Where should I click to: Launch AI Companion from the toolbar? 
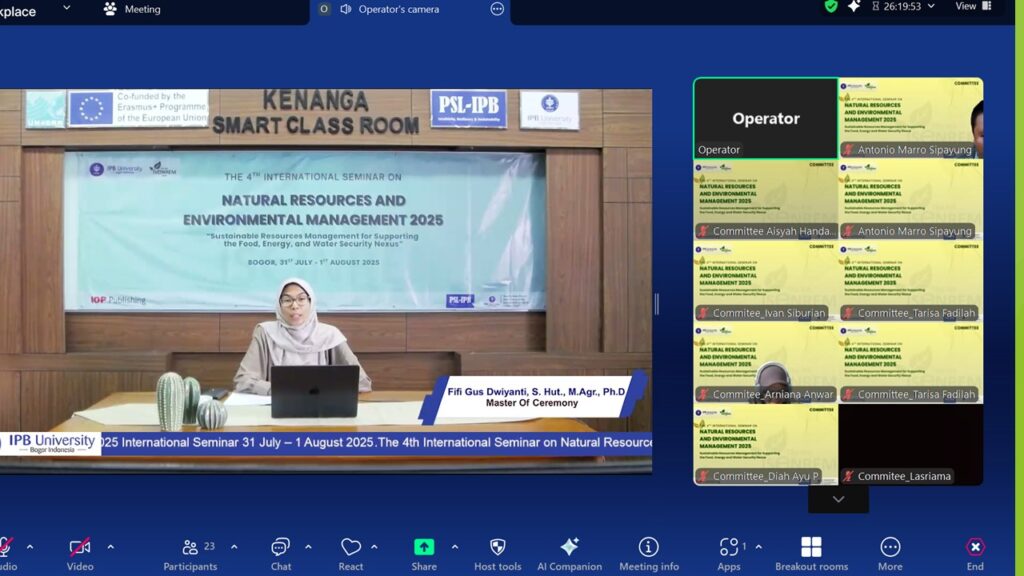(x=569, y=548)
